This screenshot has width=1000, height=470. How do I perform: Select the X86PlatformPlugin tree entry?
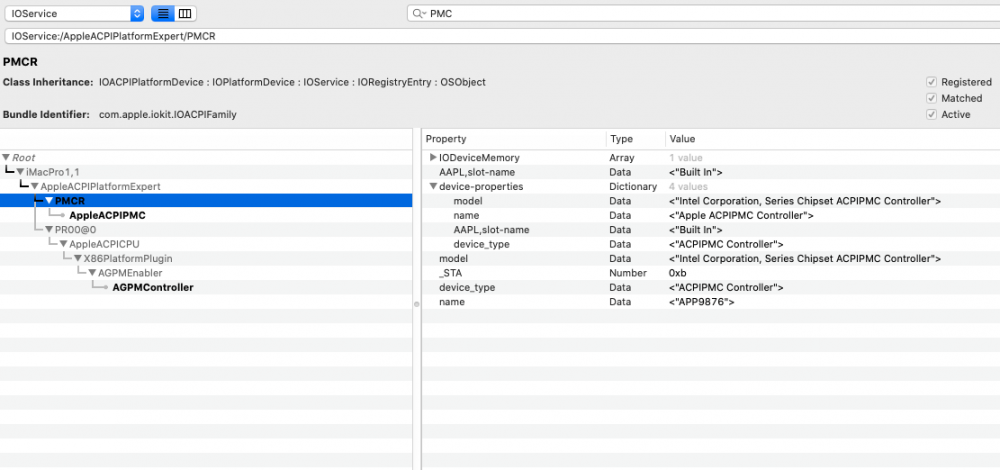128,258
